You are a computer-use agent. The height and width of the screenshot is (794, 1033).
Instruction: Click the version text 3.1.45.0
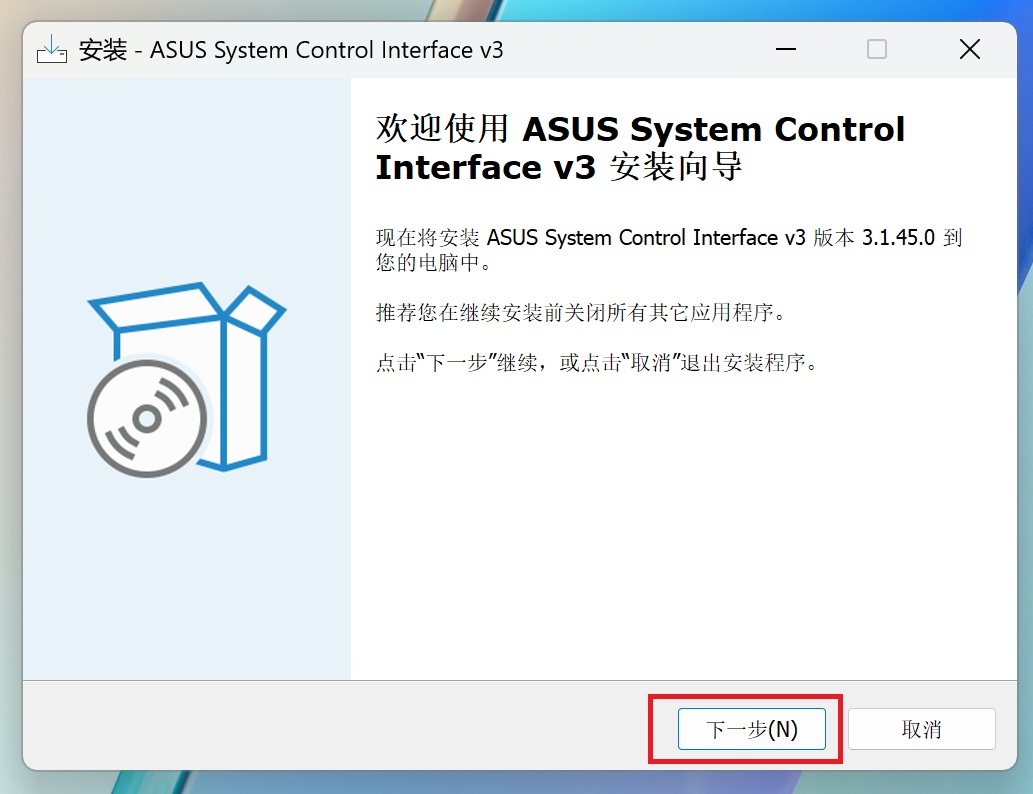tap(898, 237)
